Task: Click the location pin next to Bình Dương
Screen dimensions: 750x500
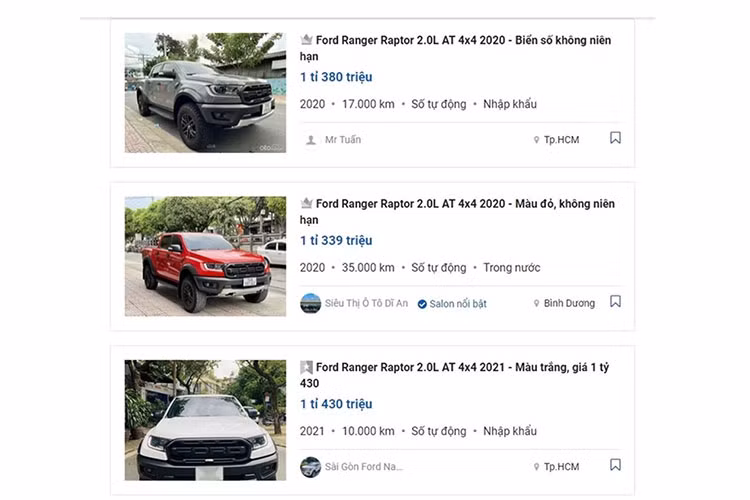Action: point(536,303)
